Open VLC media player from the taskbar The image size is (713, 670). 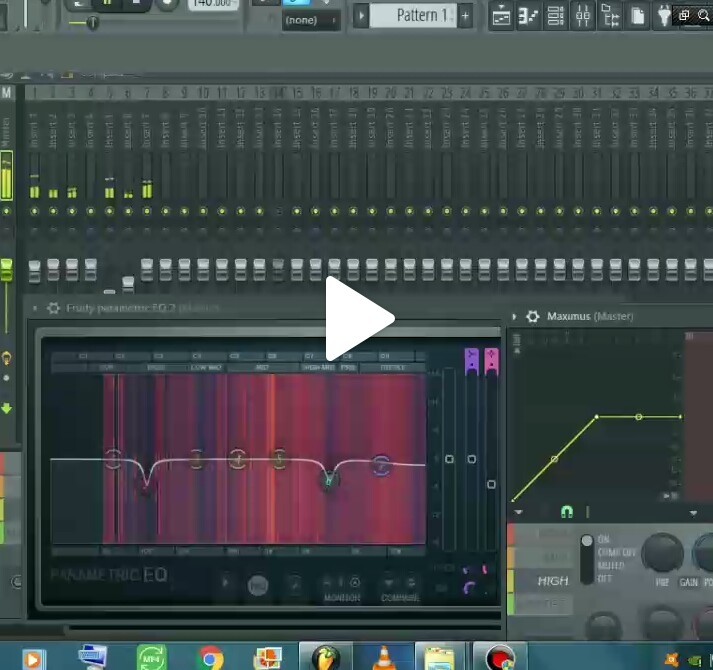click(384, 658)
